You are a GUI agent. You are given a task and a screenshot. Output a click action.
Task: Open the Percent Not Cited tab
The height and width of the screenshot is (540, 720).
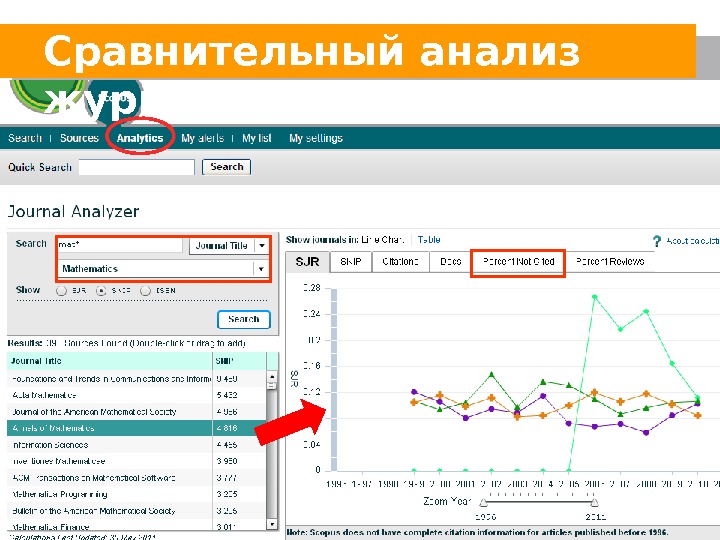point(518,262)
